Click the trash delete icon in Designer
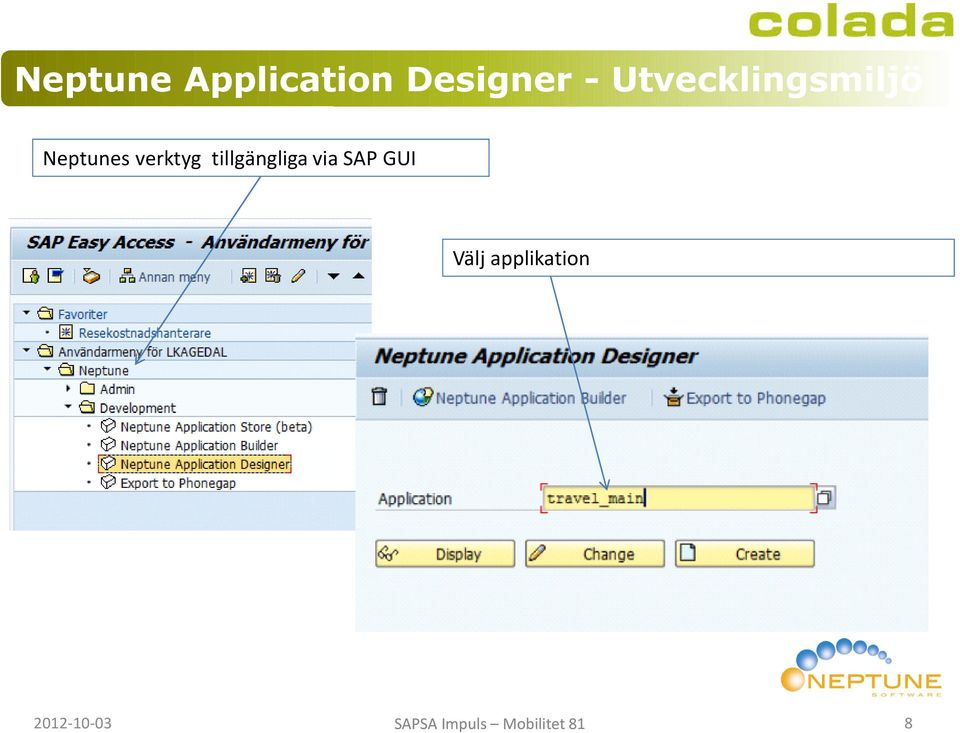The height and width of the screenshot is (733, 960). tap(380, 397)
